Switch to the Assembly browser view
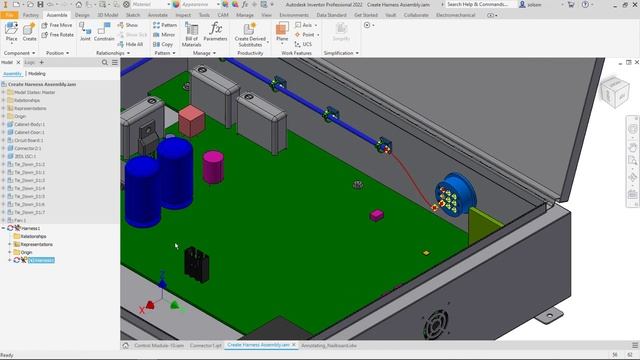The height and width of the screenshot is (360, 640). [x=12, y=74]
